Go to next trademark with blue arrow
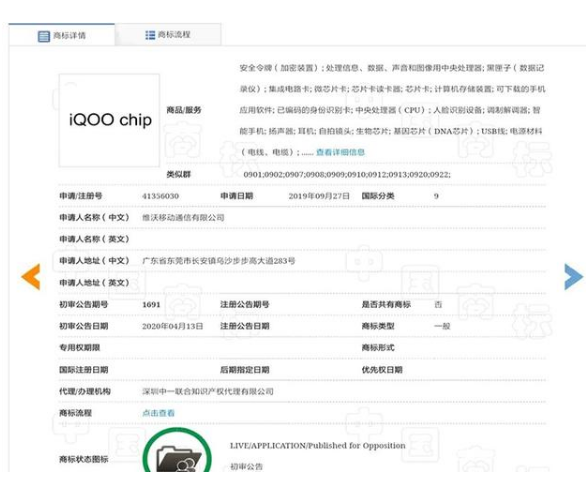586x478 pixels. [573, 277]
